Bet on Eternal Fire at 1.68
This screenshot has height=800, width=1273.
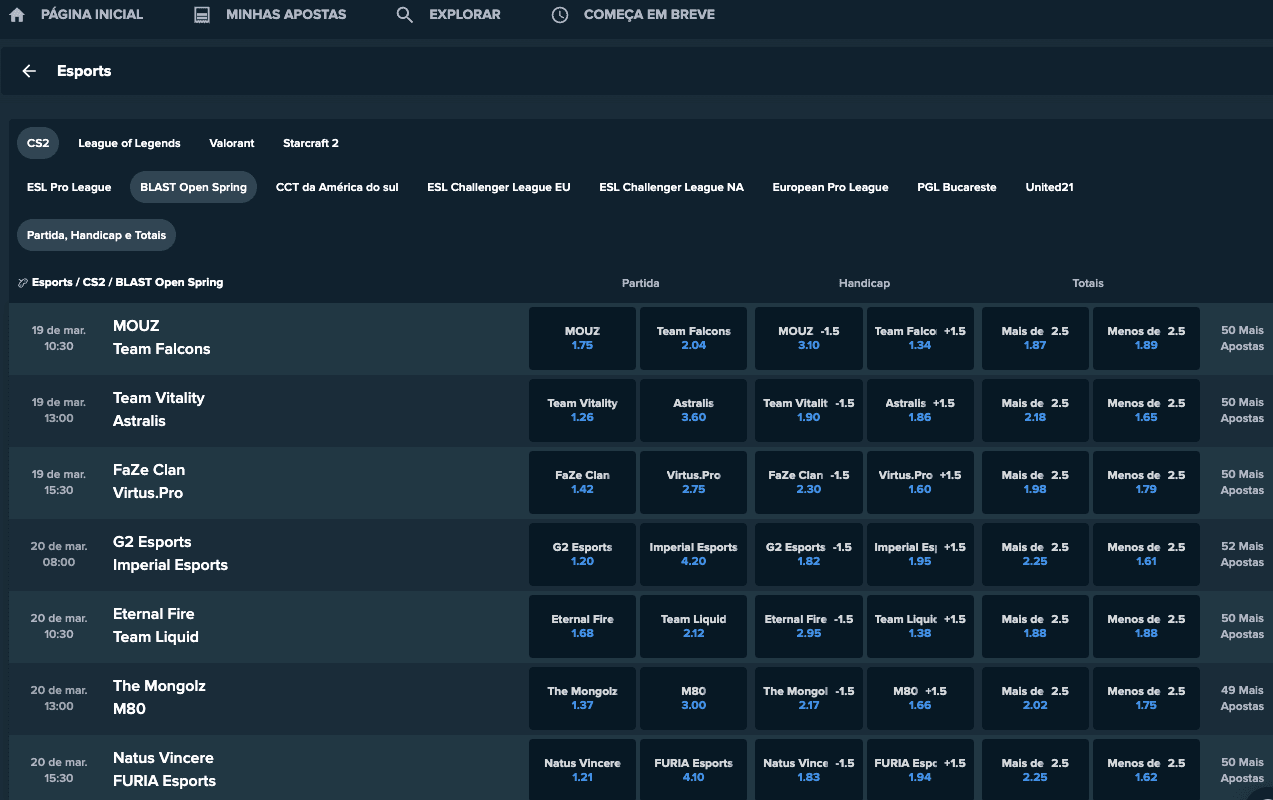pos(582,626)
